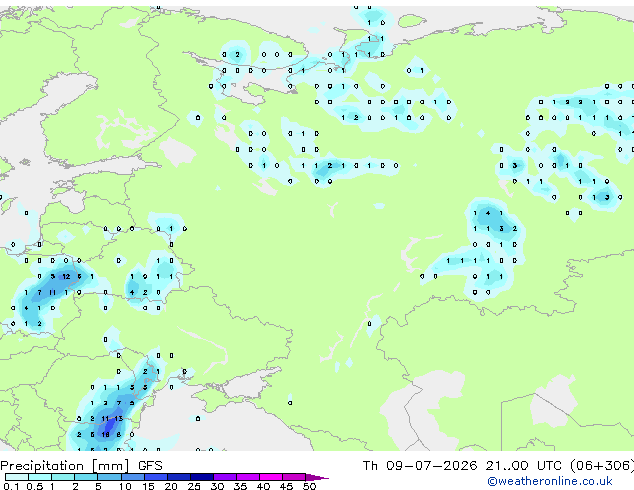Viewport: 634px width, 490px height.
Task: Click the 40–45 mm magenta legend swatch
Action: [271, 477]
